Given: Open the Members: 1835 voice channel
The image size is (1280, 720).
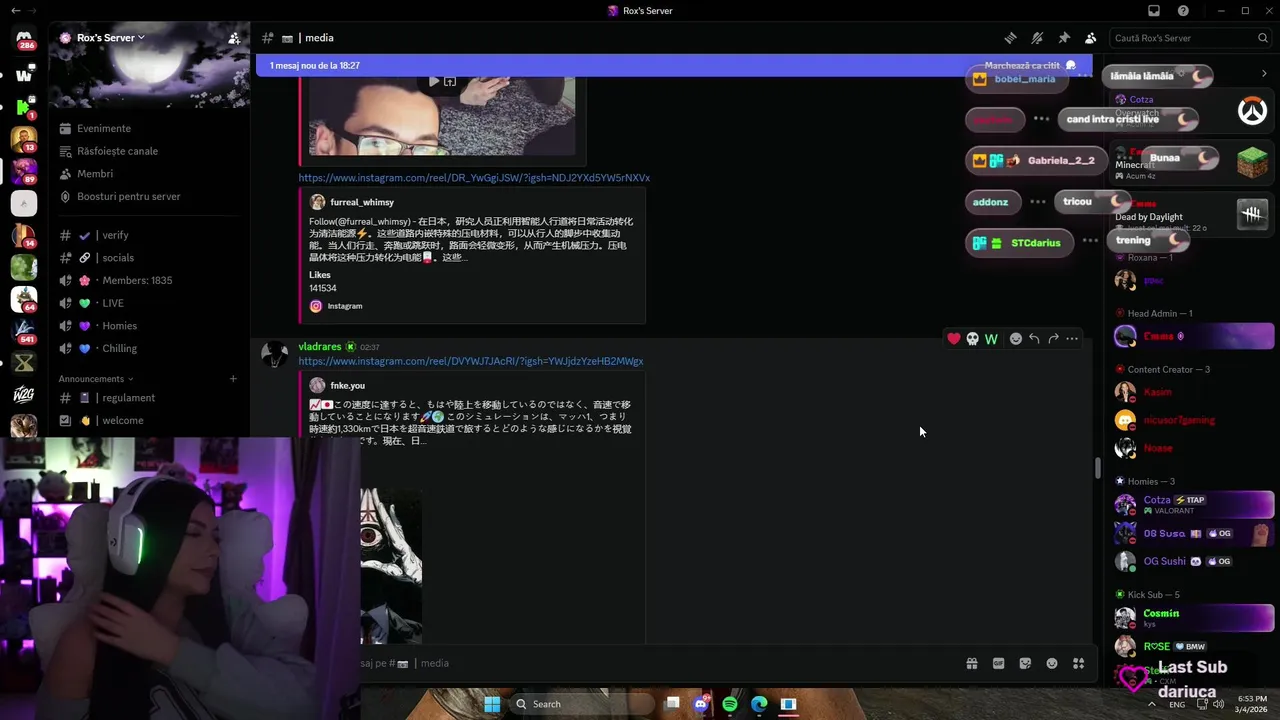Looking at the screenshot, I should [x=150, y=281].
